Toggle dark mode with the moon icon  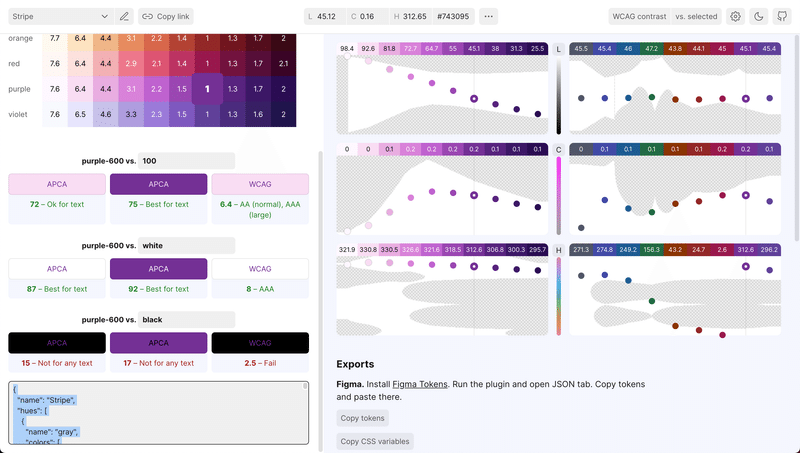pos(759,16)
